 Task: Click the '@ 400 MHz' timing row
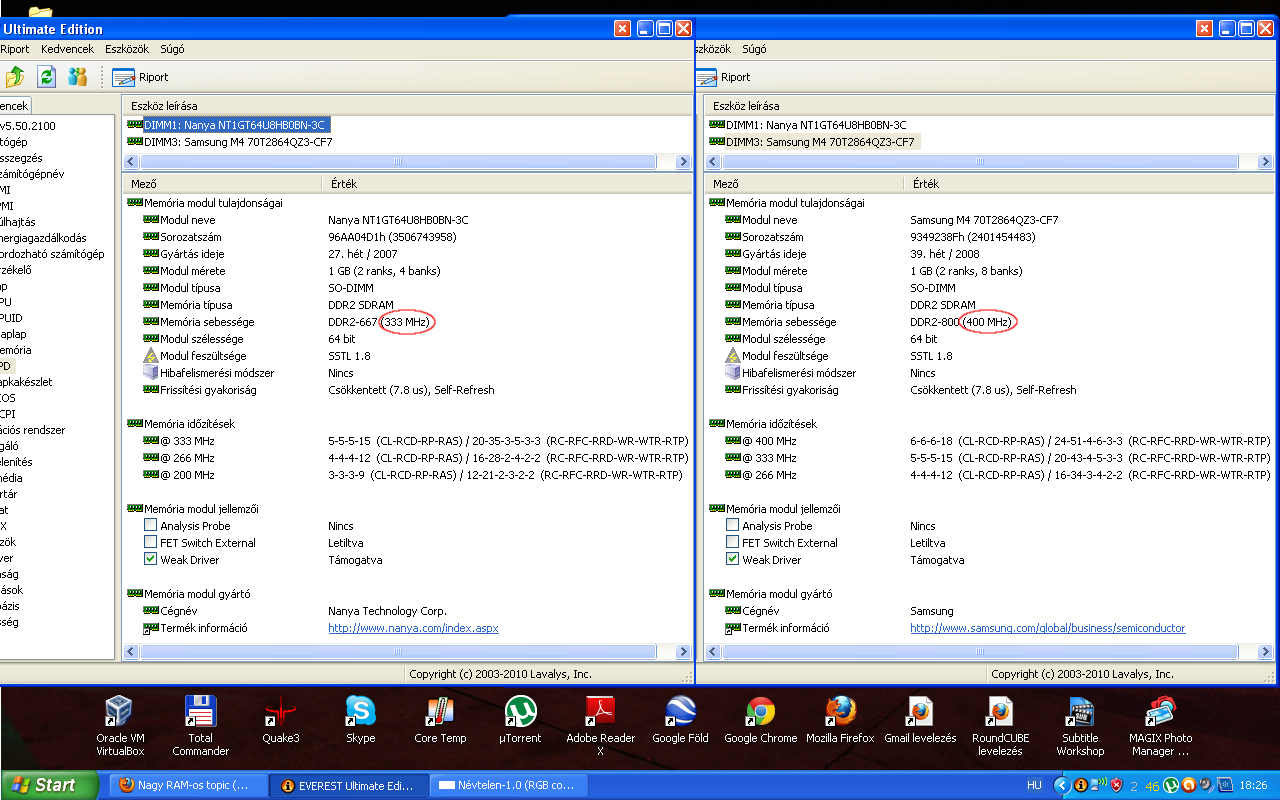[x=990, y=441]
